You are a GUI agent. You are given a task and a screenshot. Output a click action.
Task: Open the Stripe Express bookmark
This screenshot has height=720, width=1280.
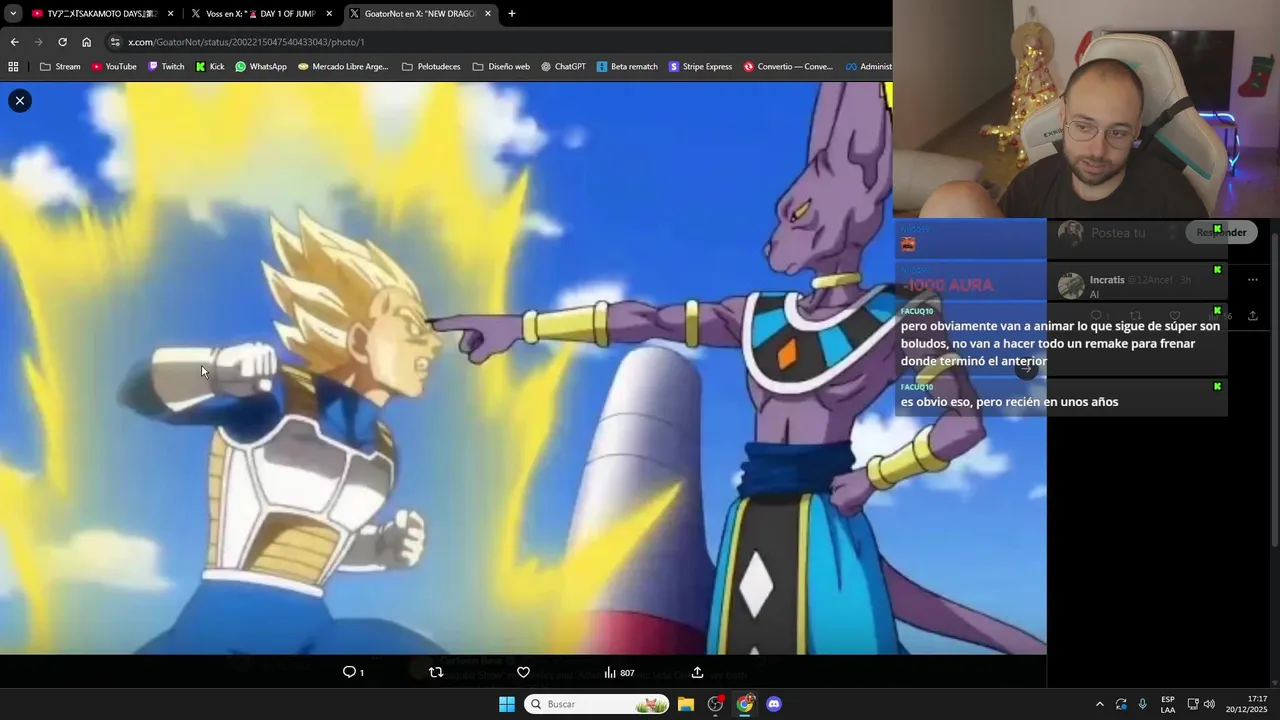click(701, 67)
